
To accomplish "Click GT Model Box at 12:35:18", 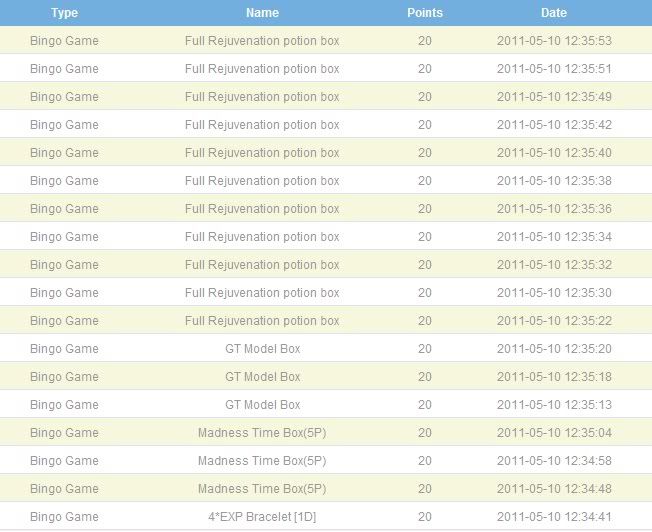I will pyautogui.click(x=262, y=376).
